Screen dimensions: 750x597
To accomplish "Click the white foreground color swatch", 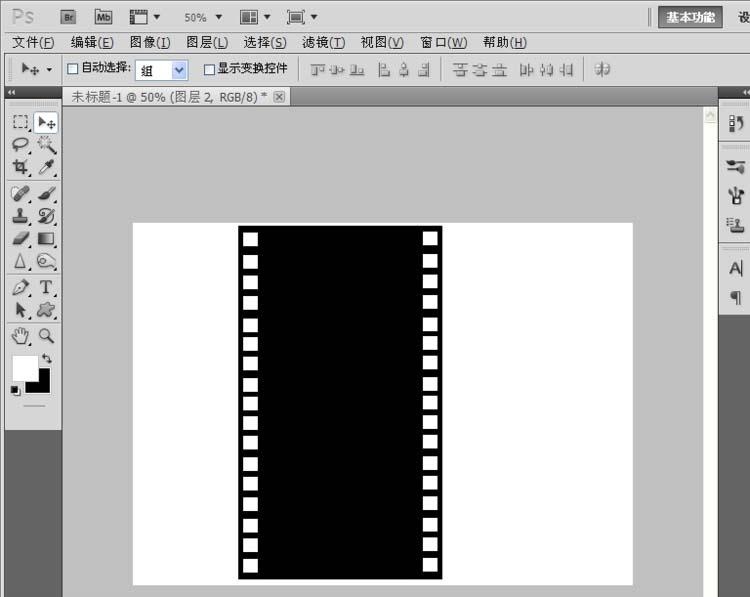I will tap(23, 367).
